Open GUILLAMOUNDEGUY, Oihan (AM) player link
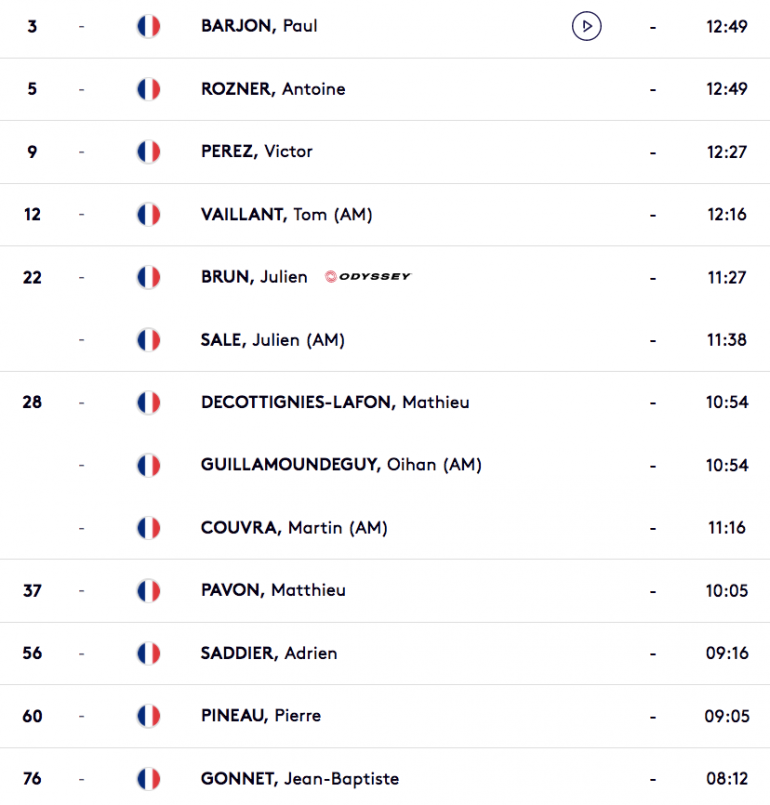 point(341,465)
